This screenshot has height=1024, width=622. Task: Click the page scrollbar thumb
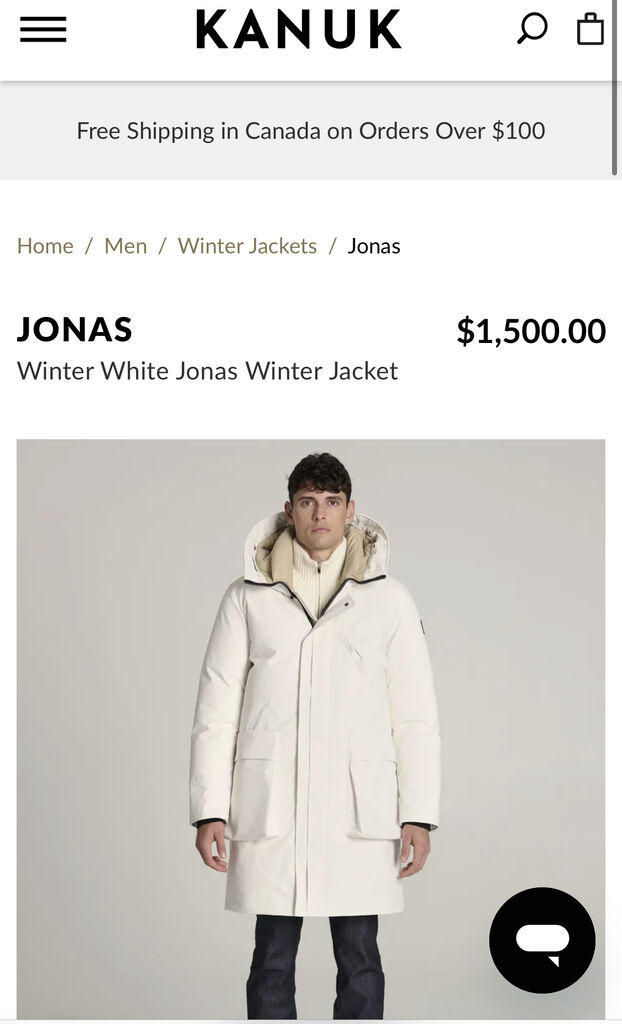(x=615, y=88)
